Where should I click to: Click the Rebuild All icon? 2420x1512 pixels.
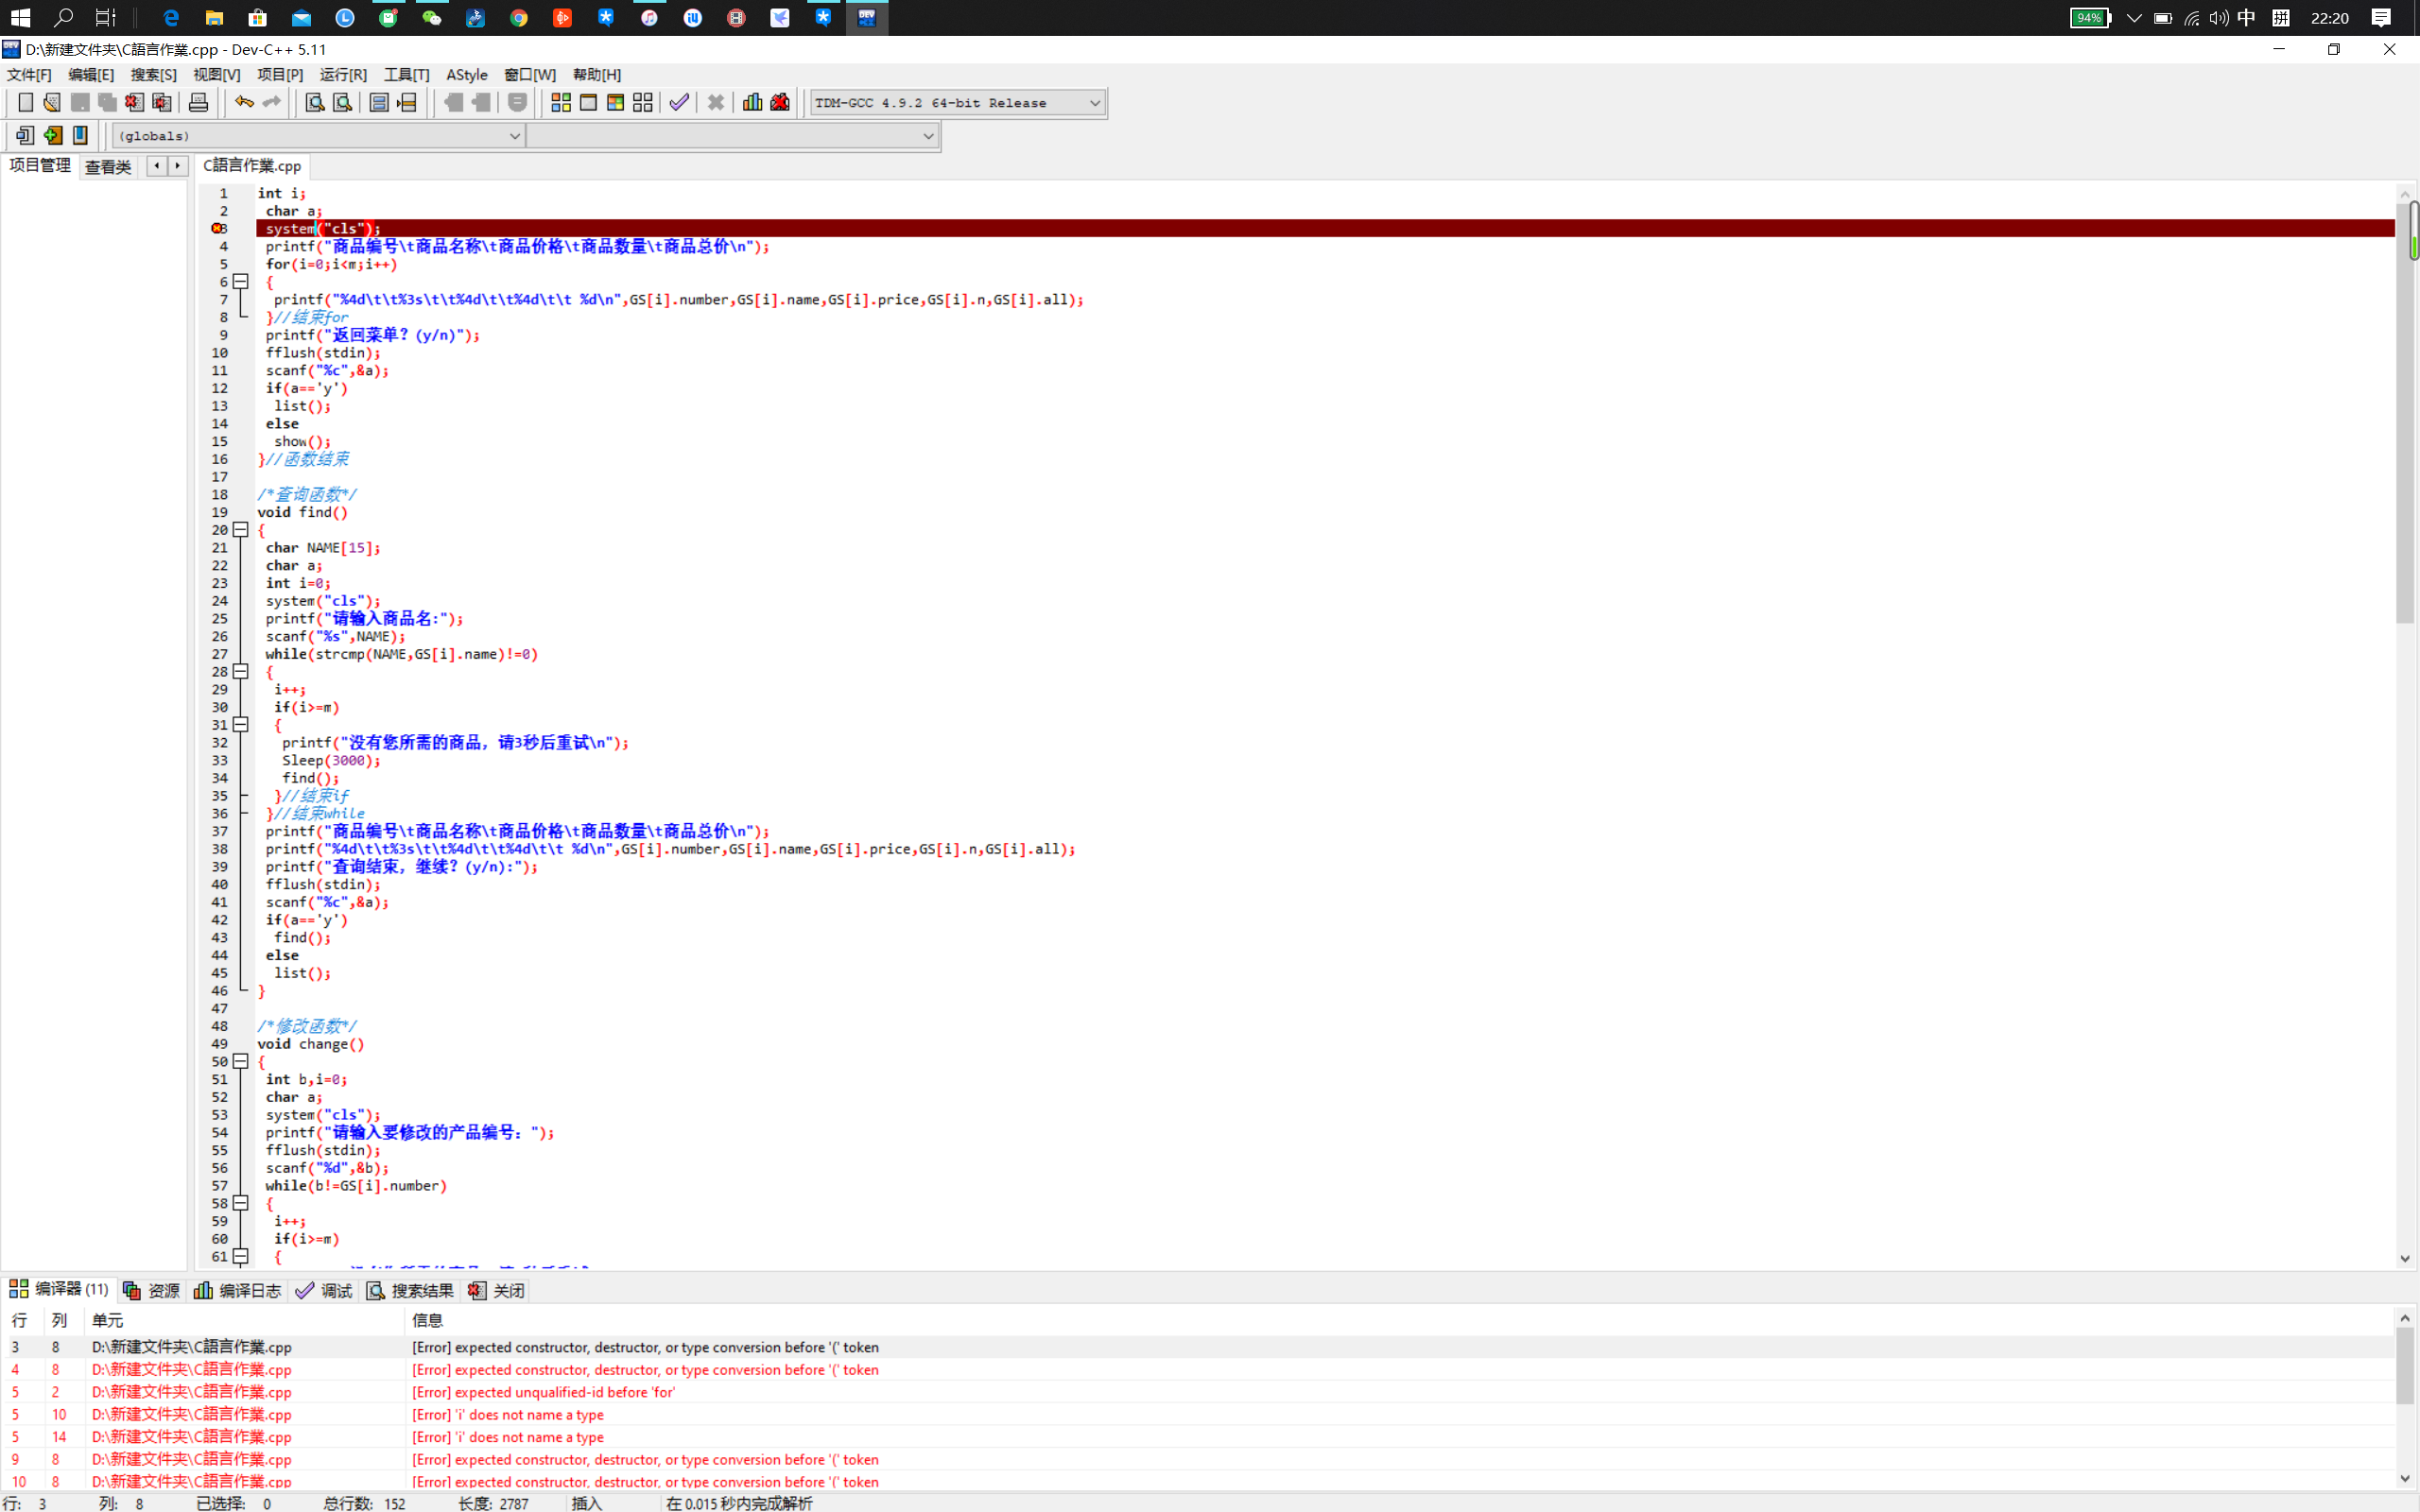643,102
